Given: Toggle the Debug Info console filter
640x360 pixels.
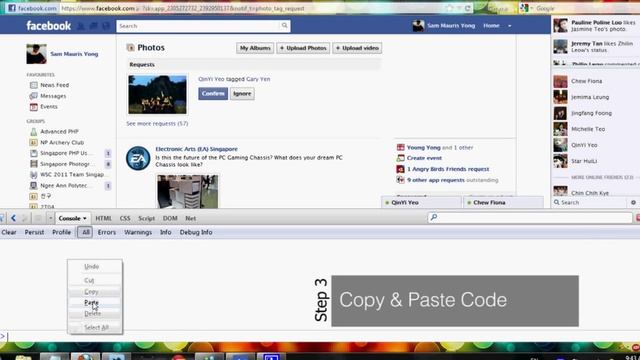Looking at the screenshot, I should [196, 232].
